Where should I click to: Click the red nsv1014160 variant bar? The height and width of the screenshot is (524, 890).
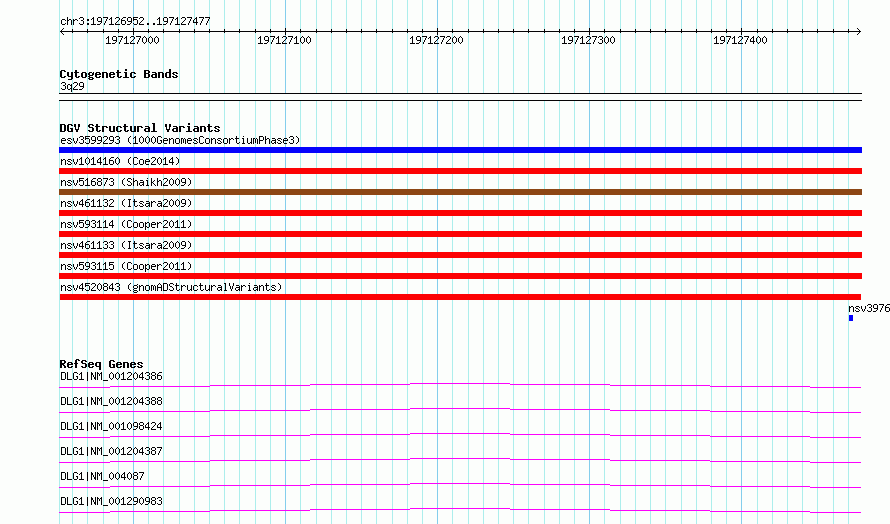coord(460,171)
